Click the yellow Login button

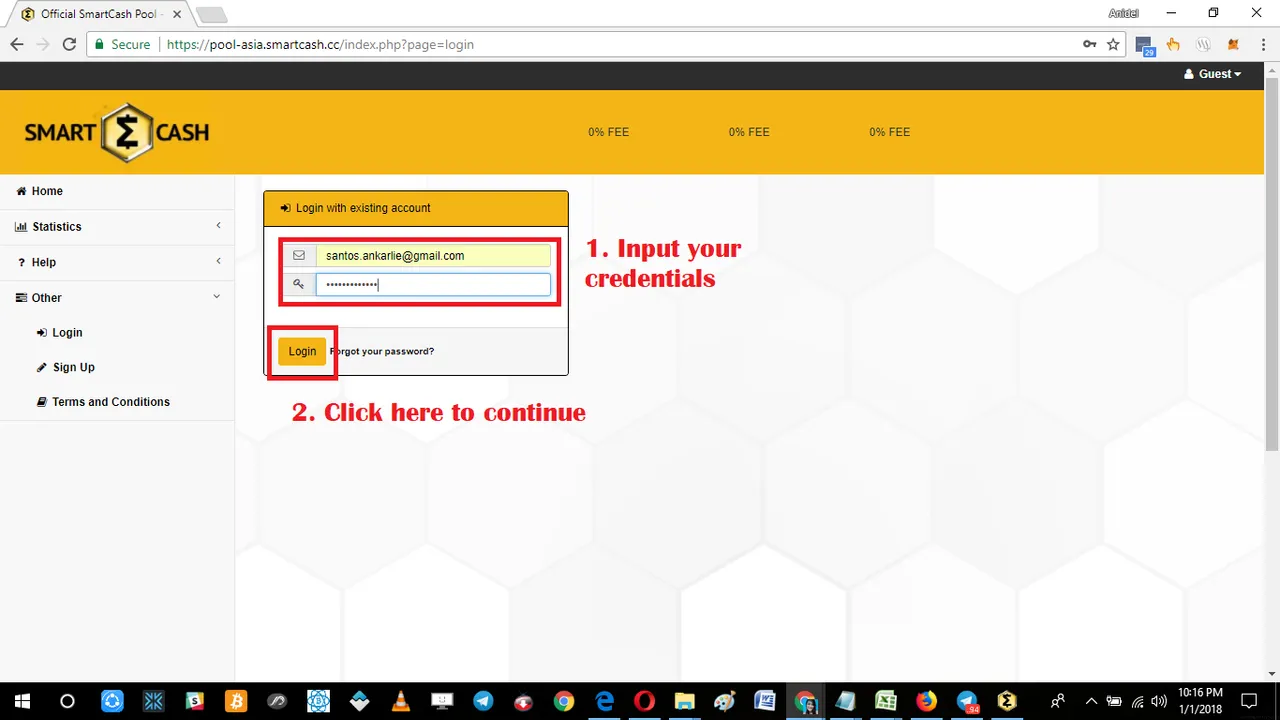tap(302, 351)
